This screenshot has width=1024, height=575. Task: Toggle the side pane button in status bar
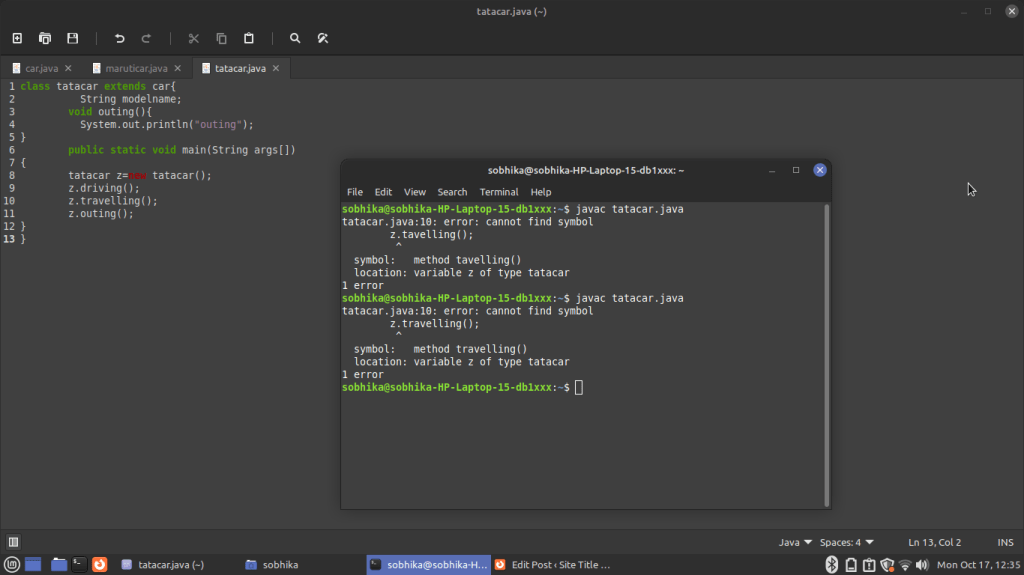coord(14,542)
